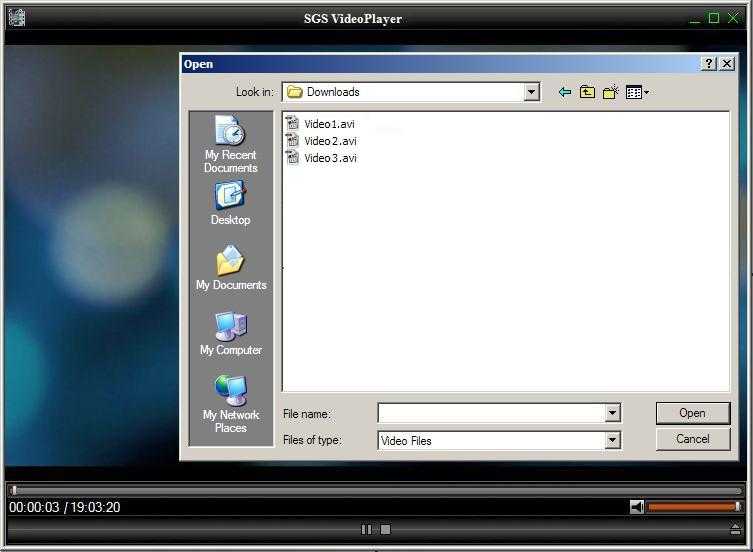Expand the Look in Downloads dropdown
This screenshot has height=552, width=753.
531,92
